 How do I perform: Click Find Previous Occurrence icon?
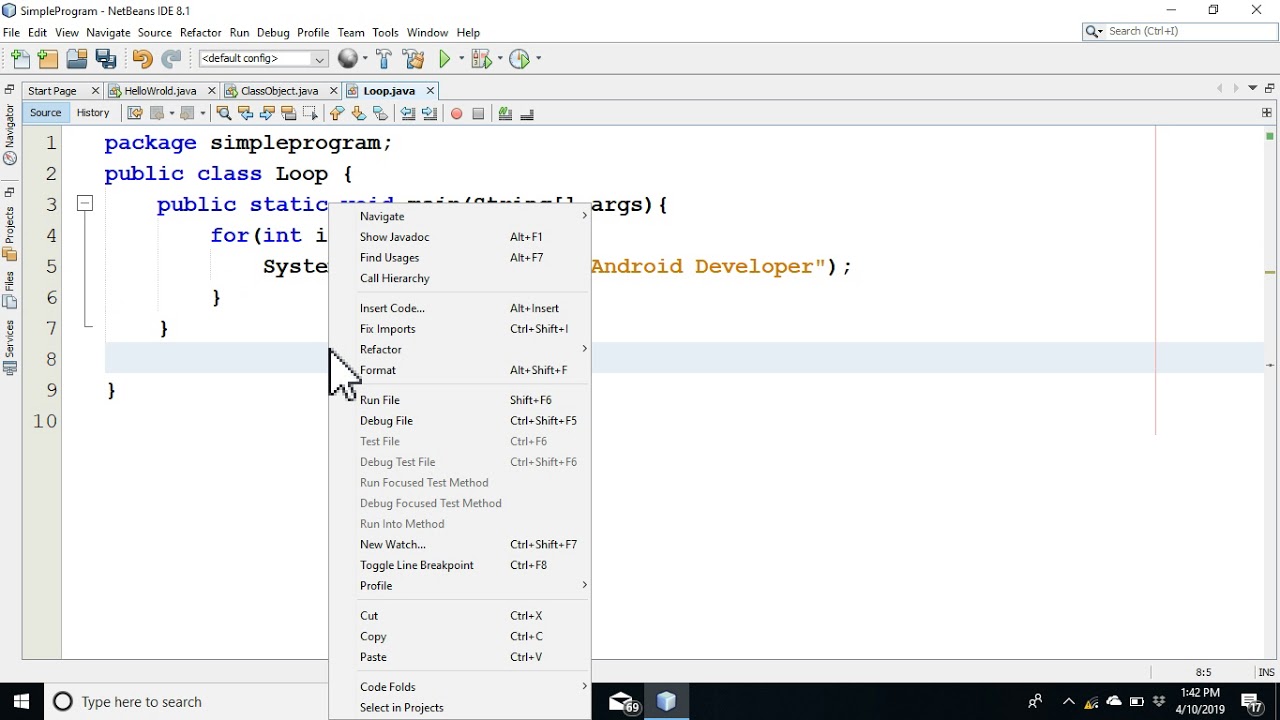[246, 113]
